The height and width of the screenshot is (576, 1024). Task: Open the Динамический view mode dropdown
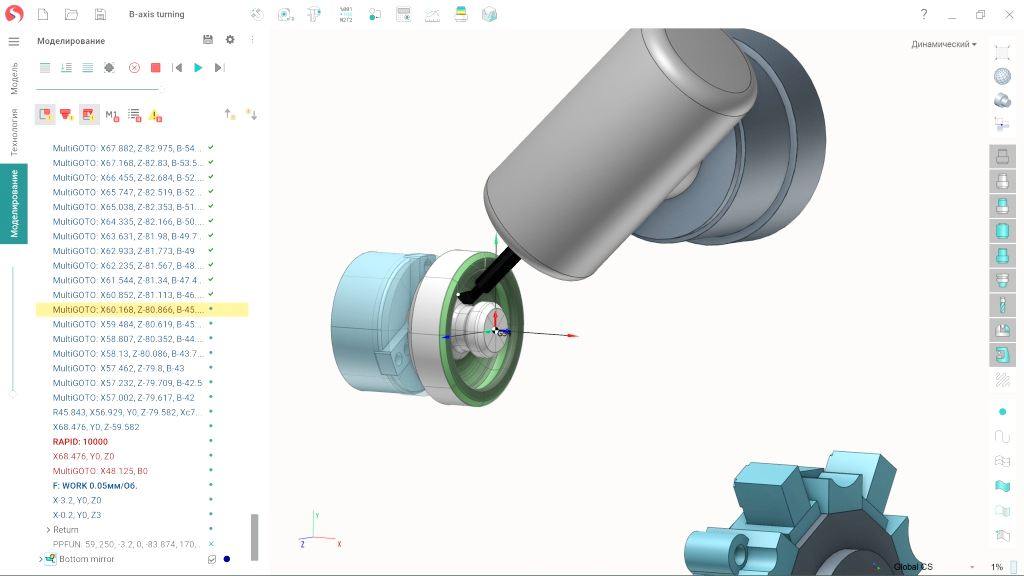(942, 44)
